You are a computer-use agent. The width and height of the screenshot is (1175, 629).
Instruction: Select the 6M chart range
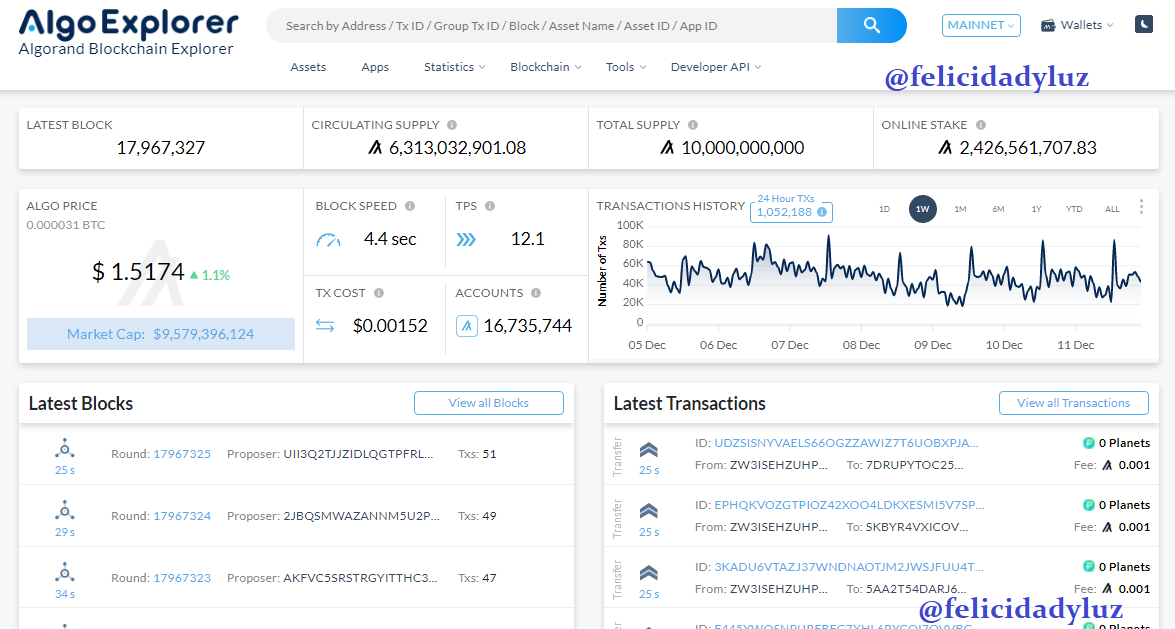(x=998, y=209)
